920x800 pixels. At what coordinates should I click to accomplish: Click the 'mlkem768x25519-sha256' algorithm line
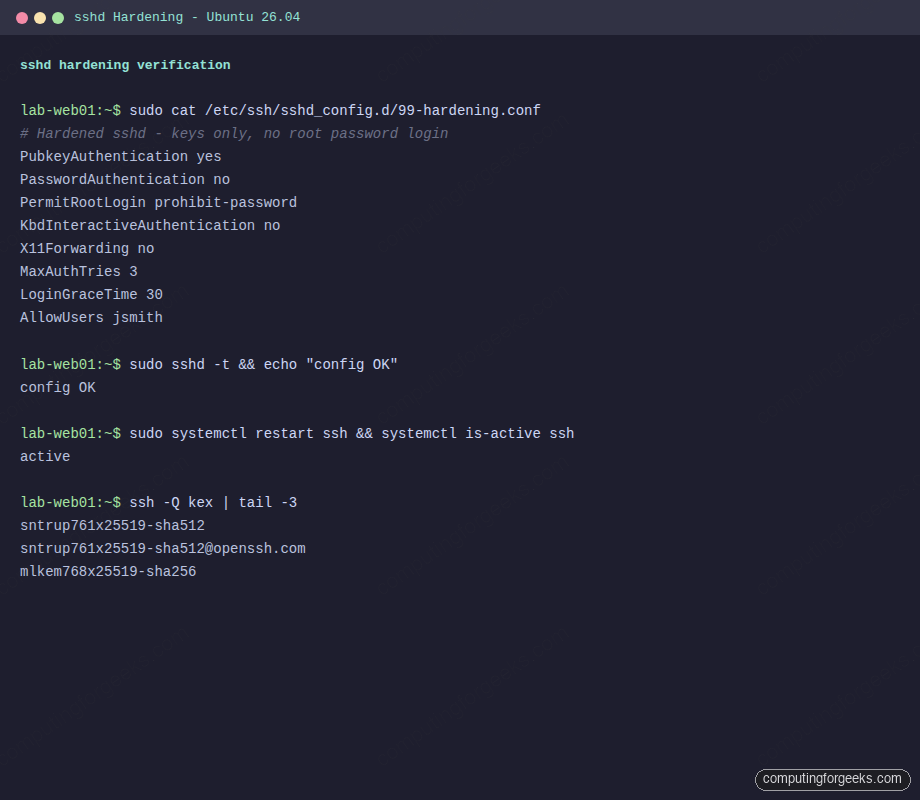click(107, 571)
